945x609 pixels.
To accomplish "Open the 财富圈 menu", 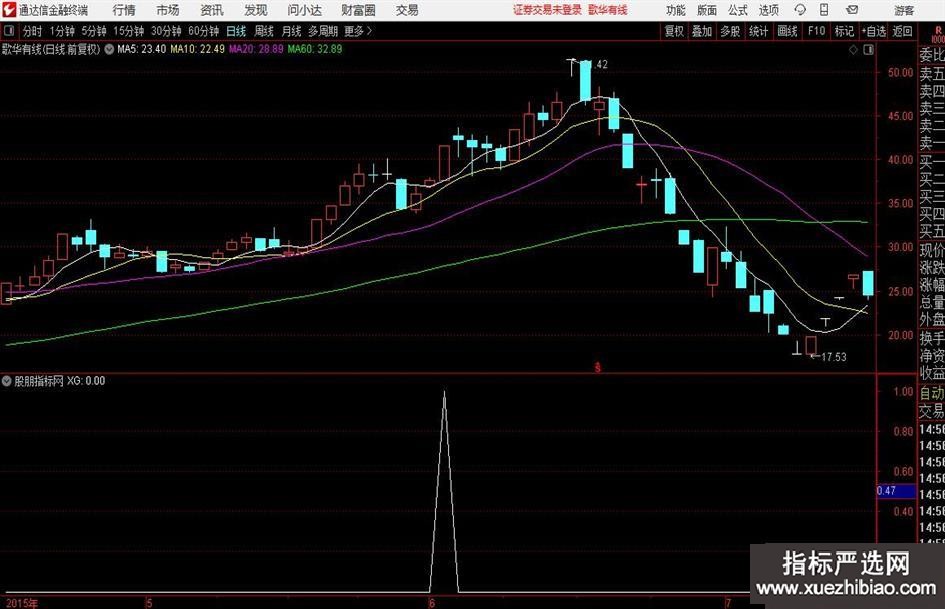I will point(358,10).
